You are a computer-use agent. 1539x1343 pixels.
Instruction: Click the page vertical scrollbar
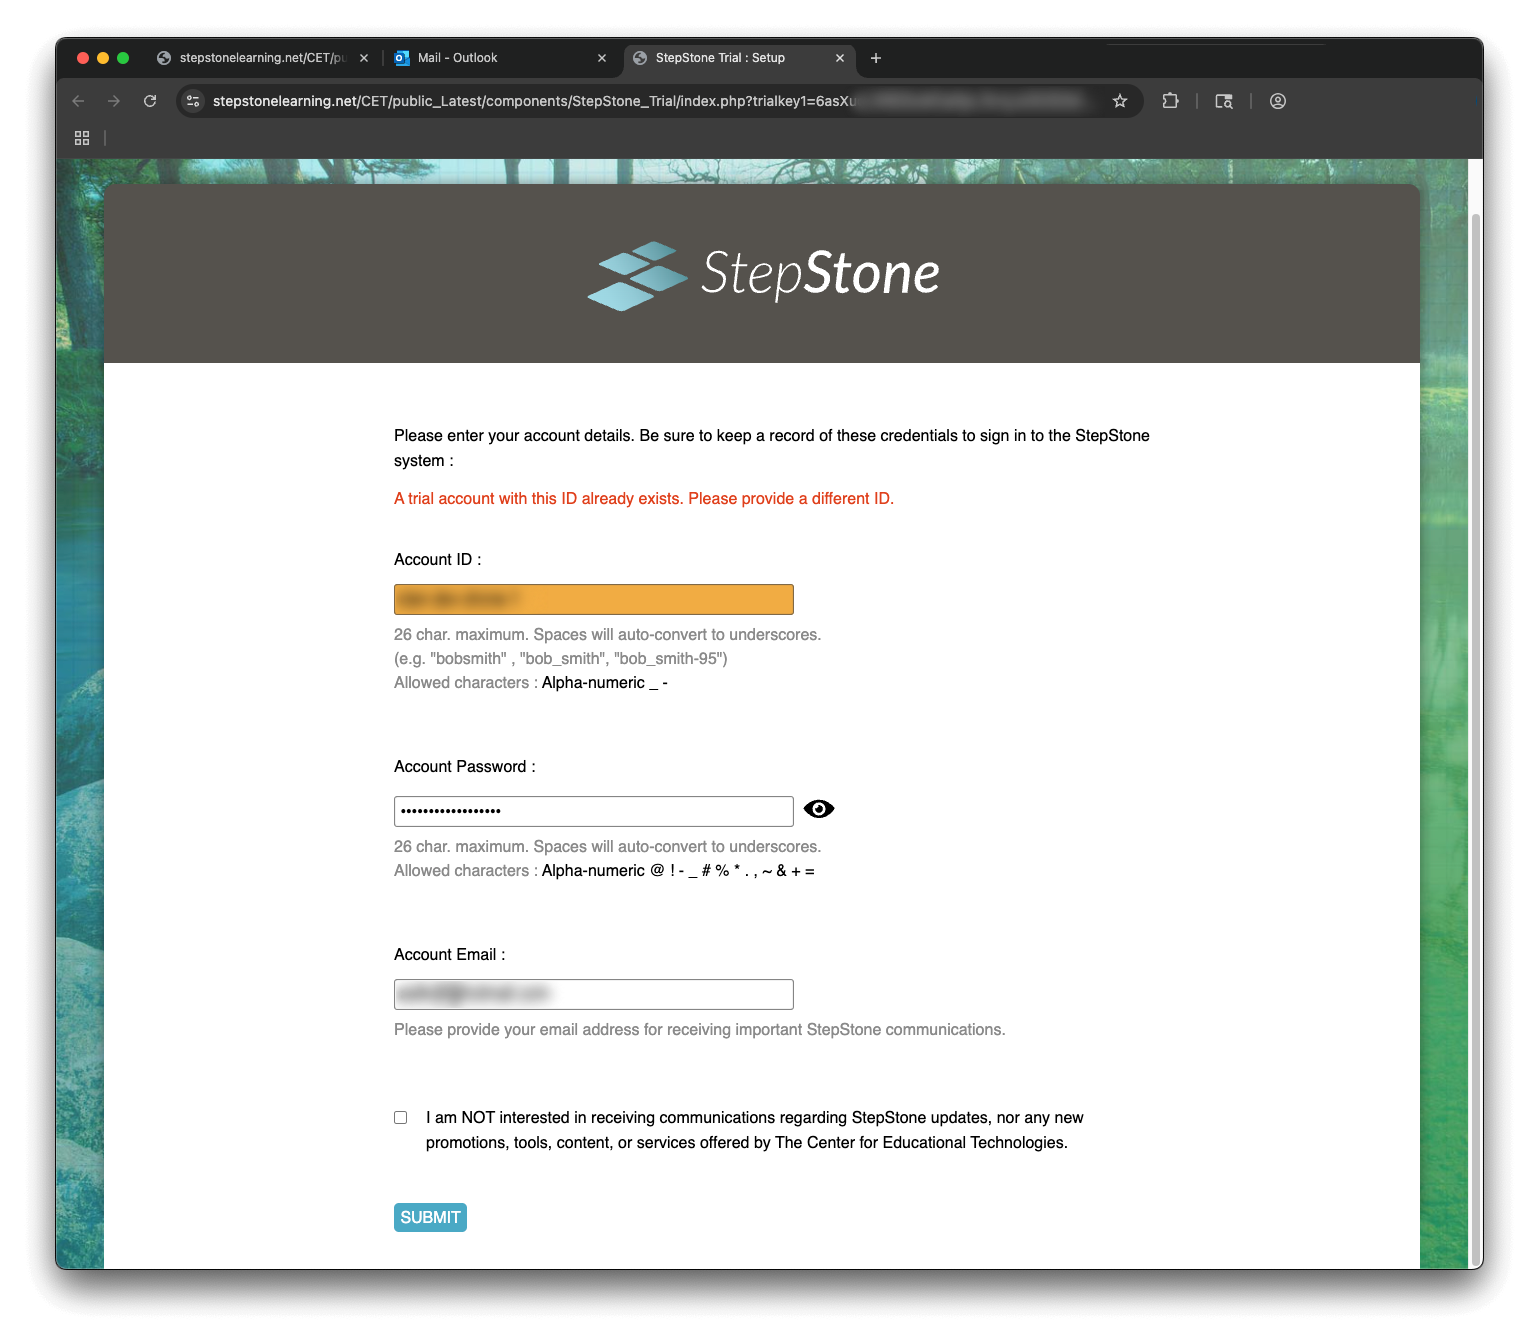[x=1476, y=740]
